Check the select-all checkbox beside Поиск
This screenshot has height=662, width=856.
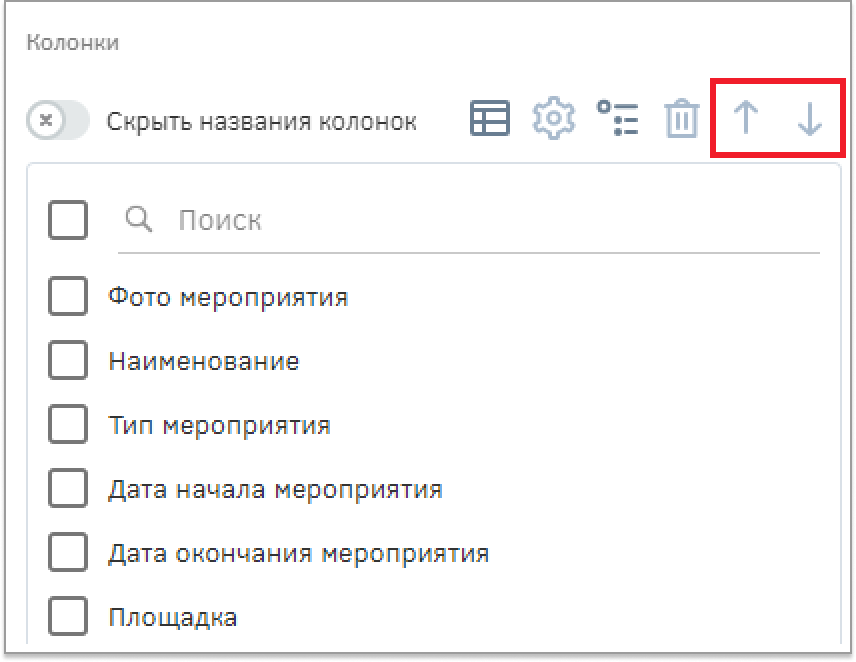point(68,220)
